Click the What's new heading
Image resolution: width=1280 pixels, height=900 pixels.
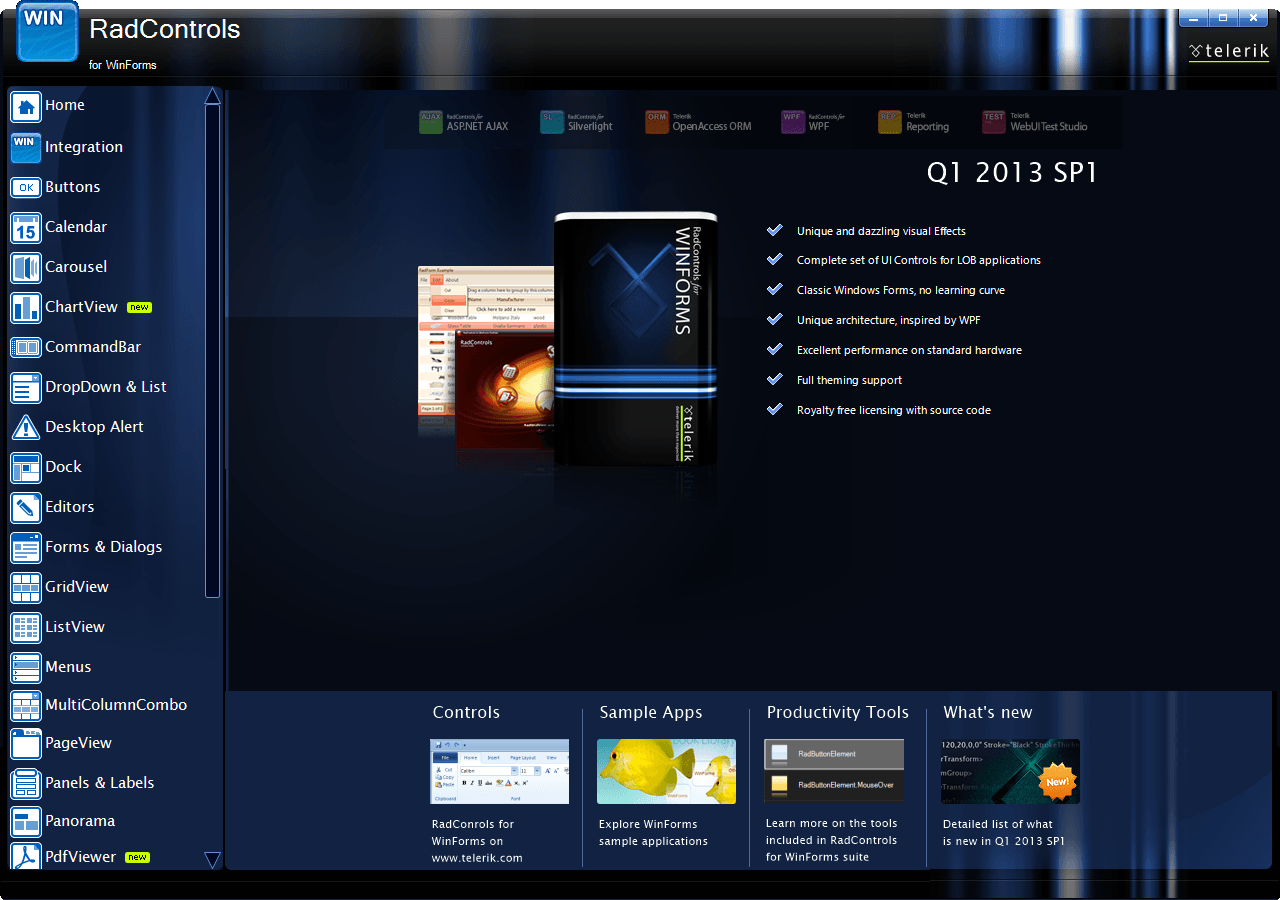[x=988, y=713]
